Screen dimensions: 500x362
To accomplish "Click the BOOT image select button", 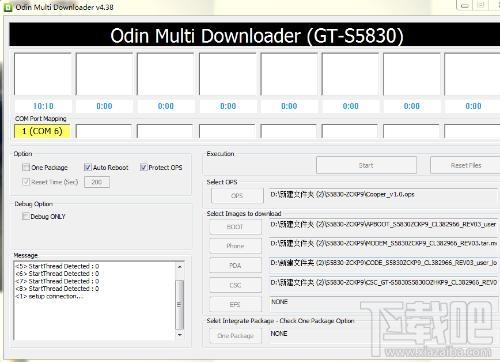I will tap(235, 227).
